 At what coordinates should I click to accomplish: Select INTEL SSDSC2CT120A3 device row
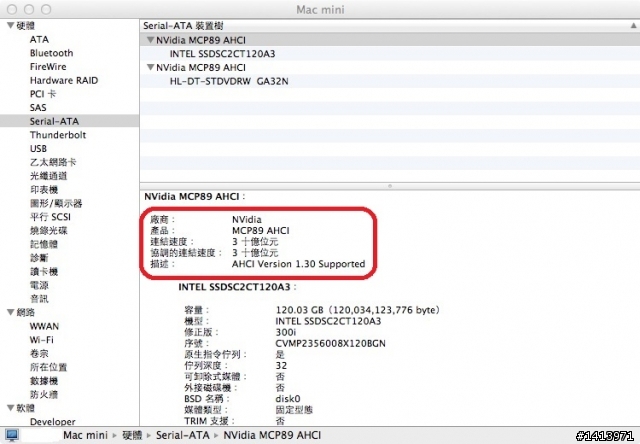click(x=390, y=54)
